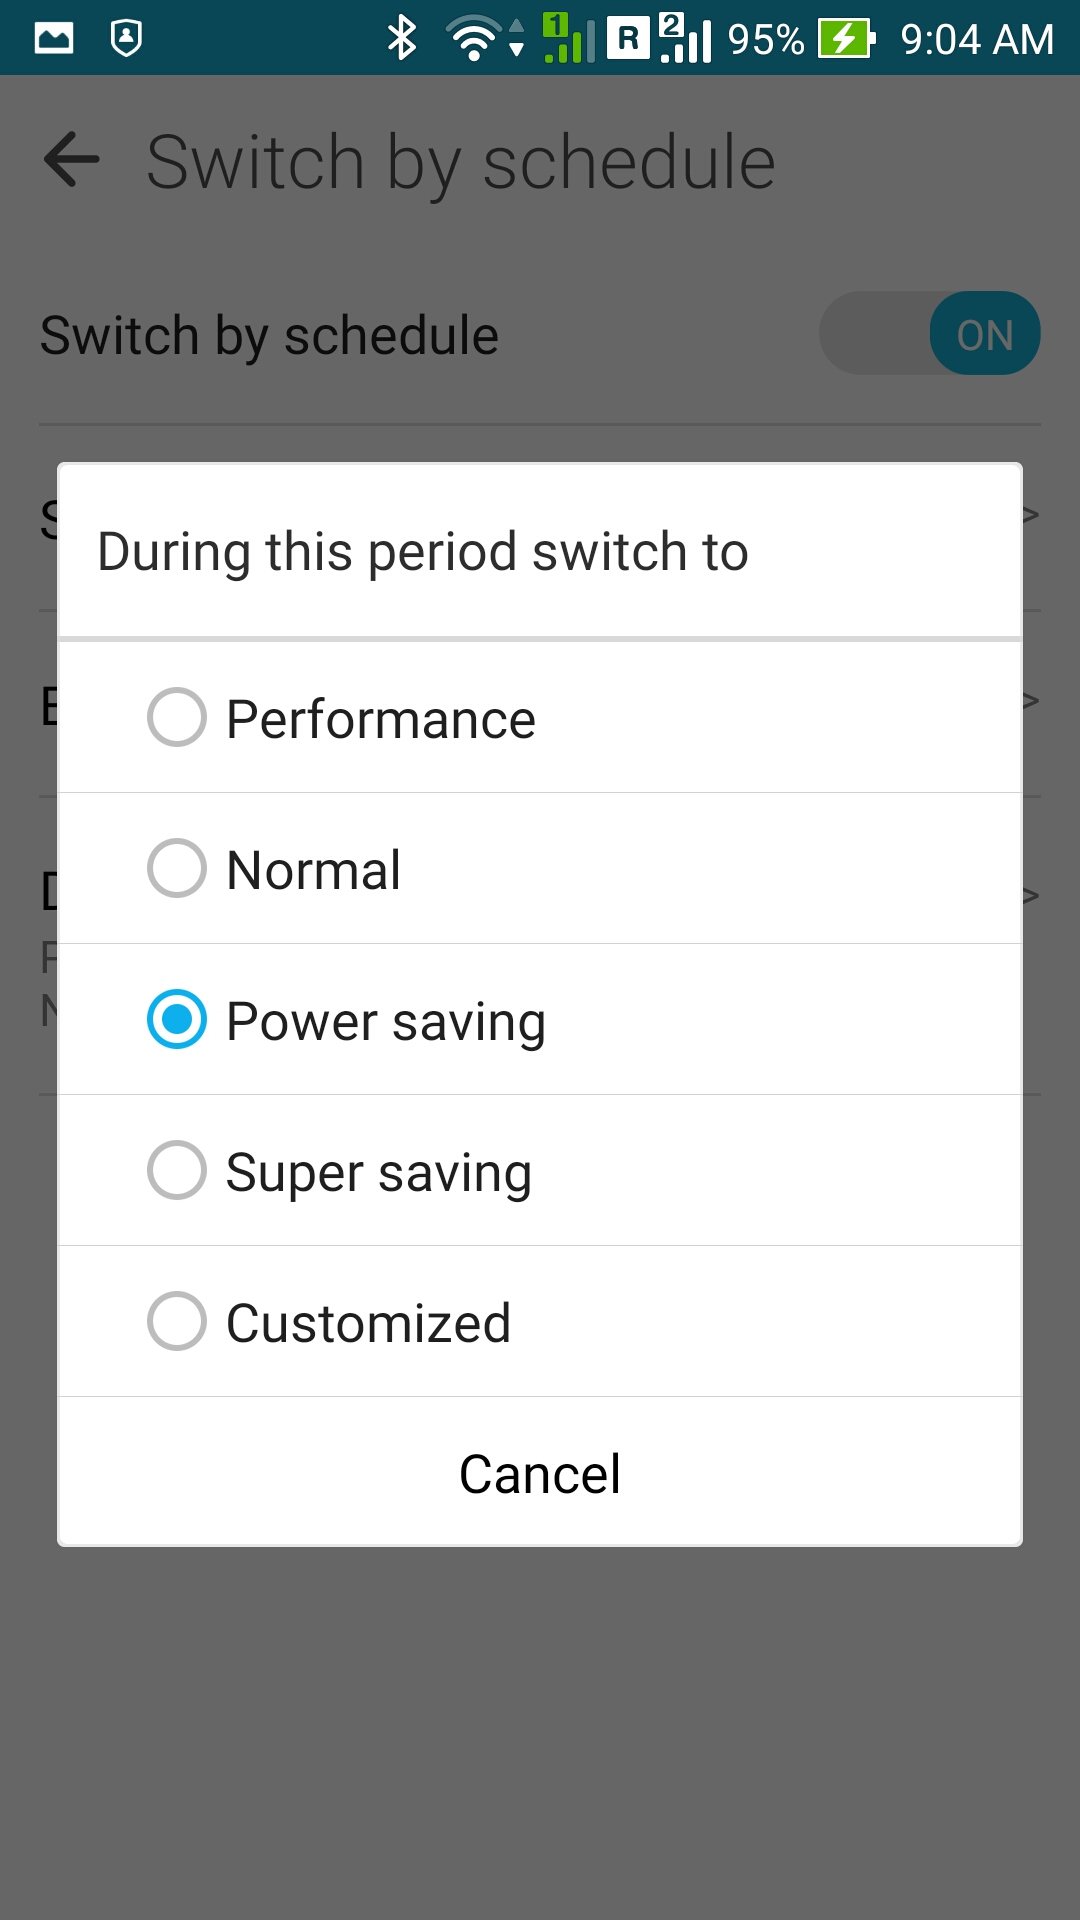
Task: Tap the screenshot notification icon
Action: pos(54,39)
